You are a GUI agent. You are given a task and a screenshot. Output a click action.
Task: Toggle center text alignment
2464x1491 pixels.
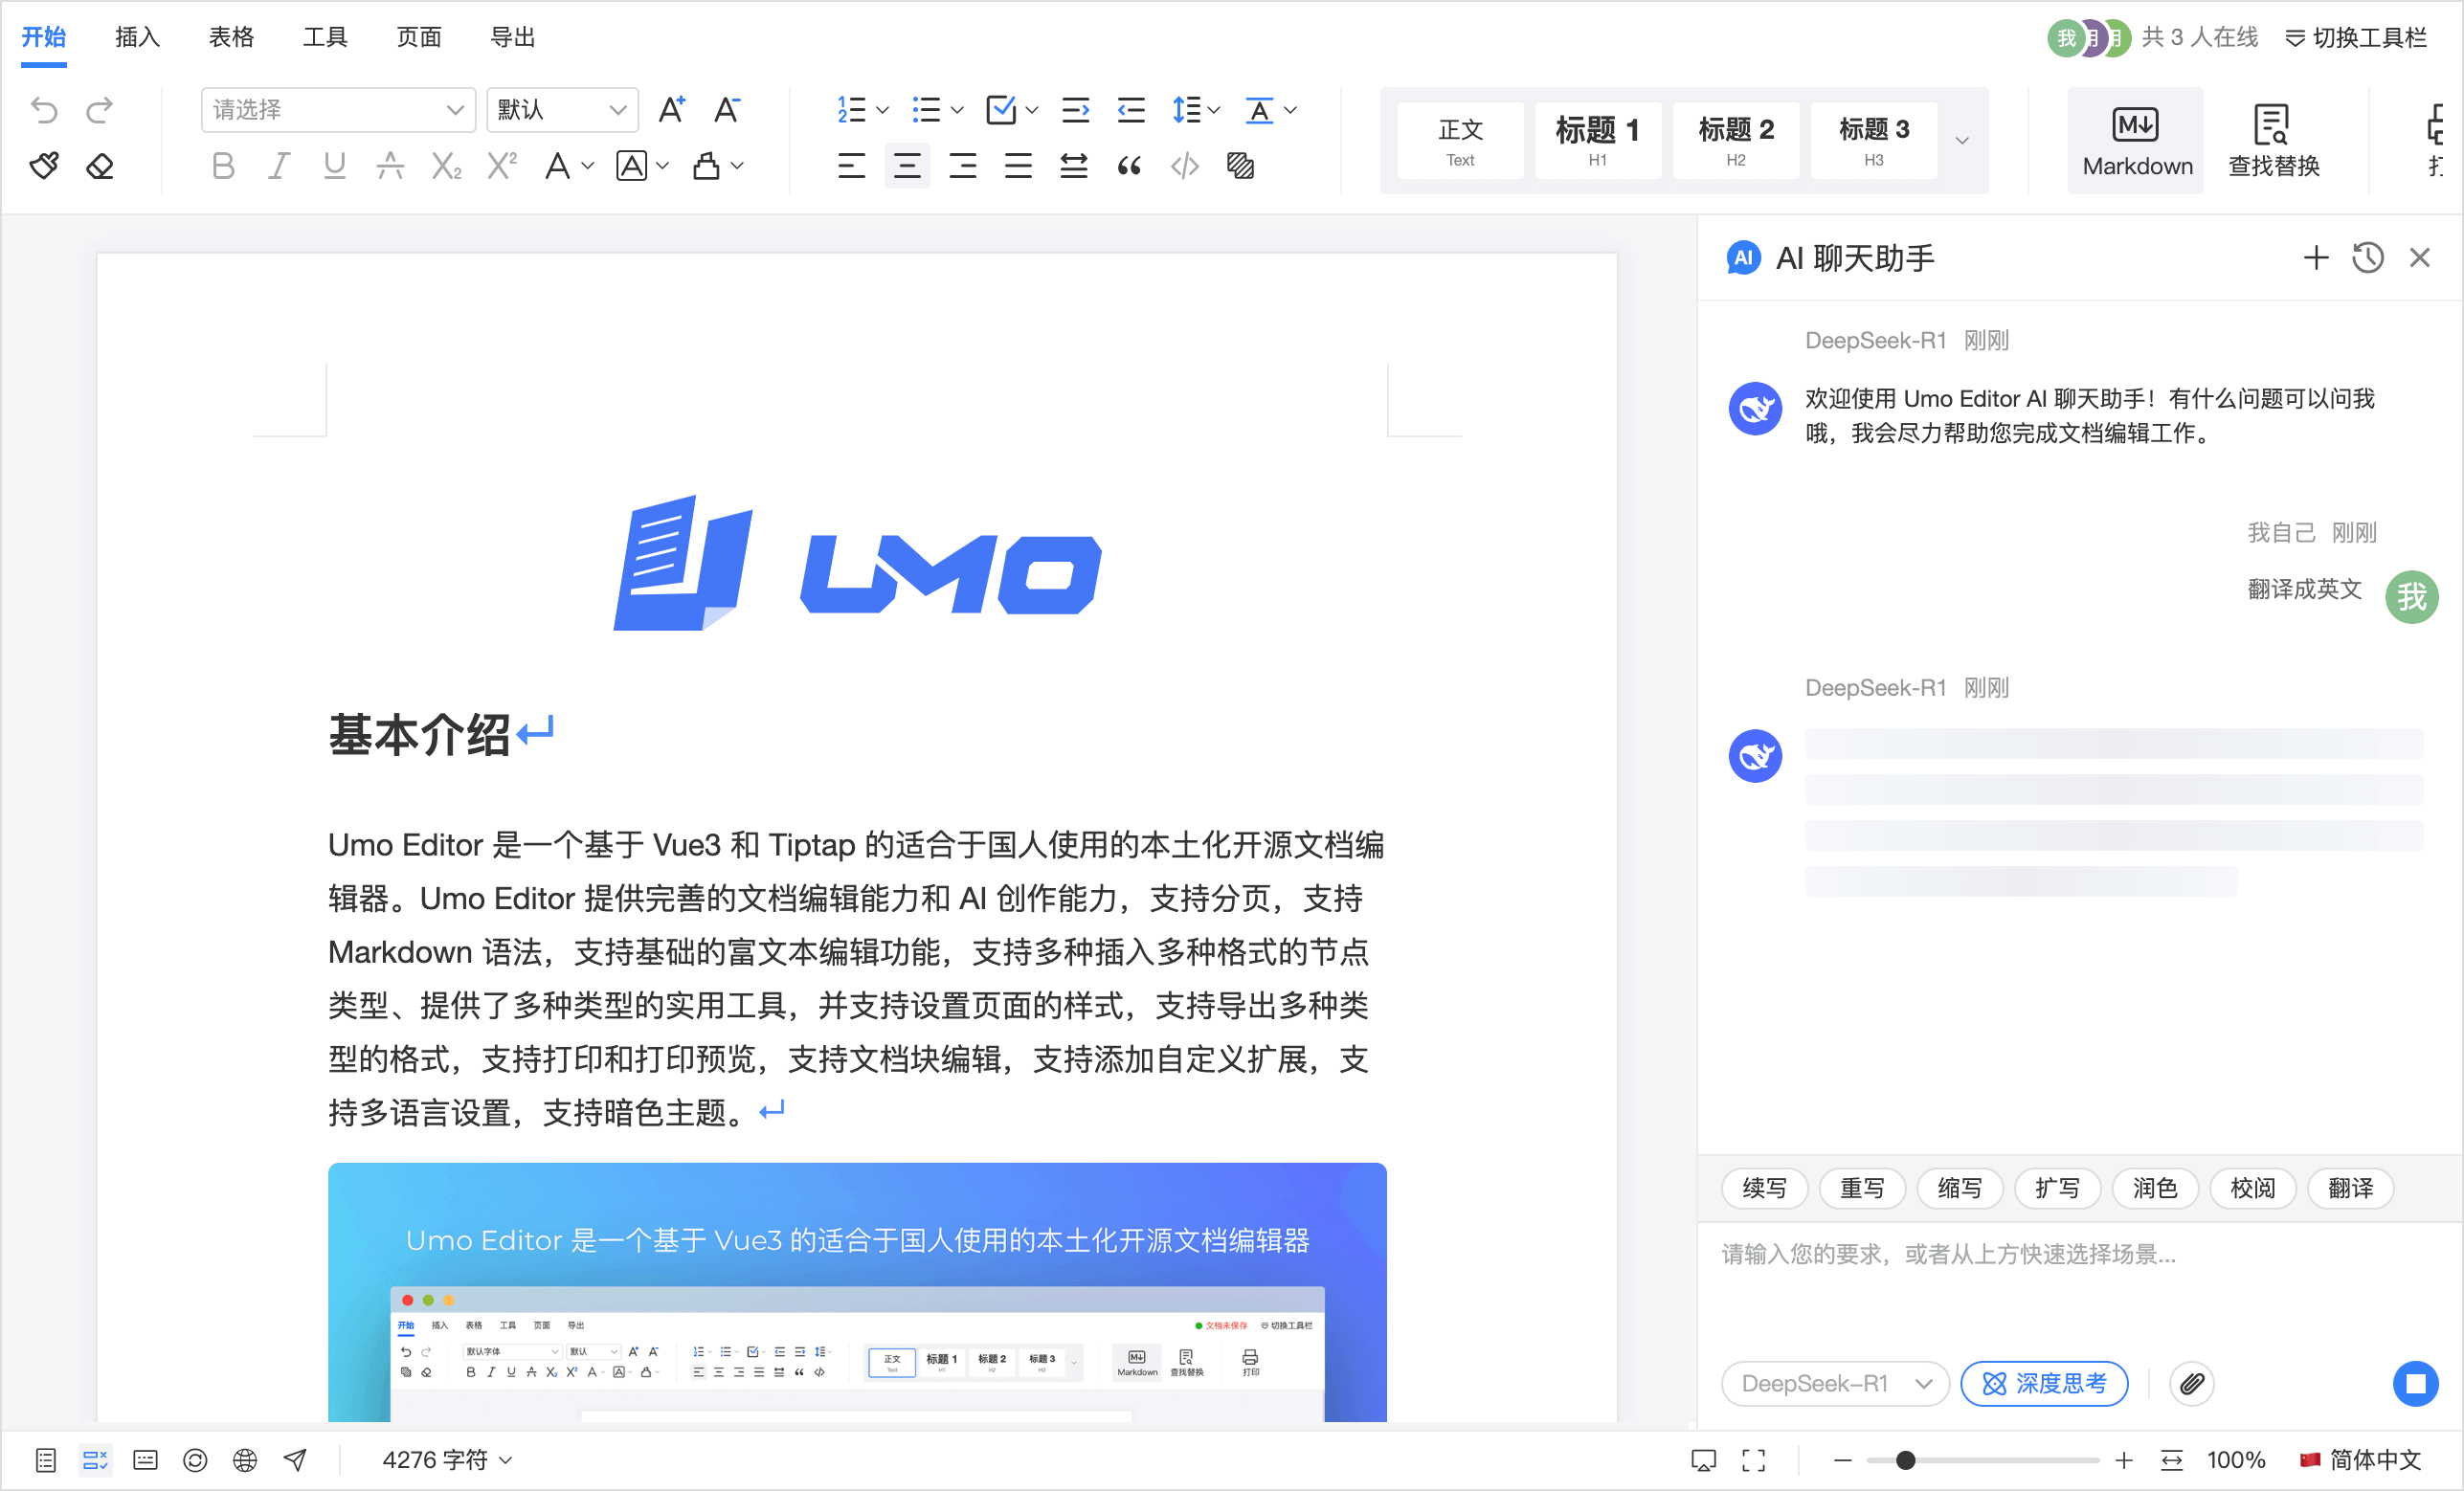907,166
